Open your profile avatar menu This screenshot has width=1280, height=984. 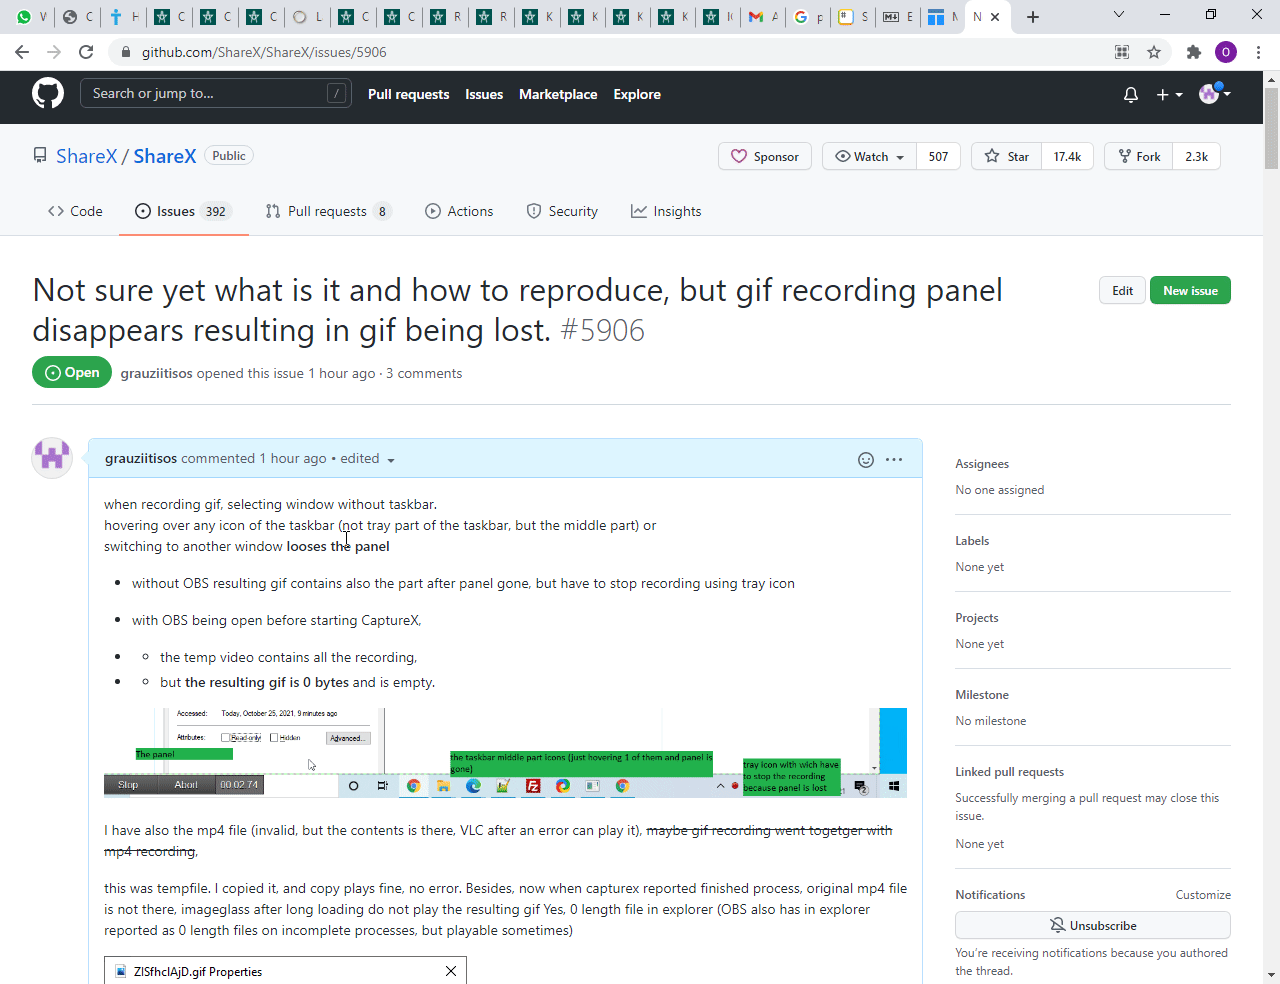tap(1211, 94)
